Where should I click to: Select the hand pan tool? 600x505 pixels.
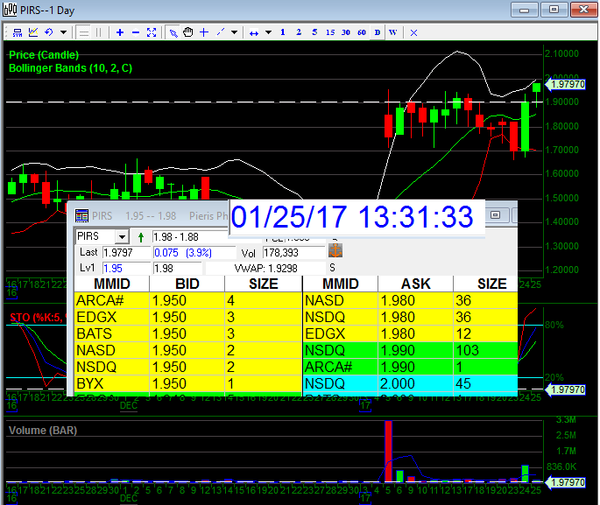coord(188,32)
